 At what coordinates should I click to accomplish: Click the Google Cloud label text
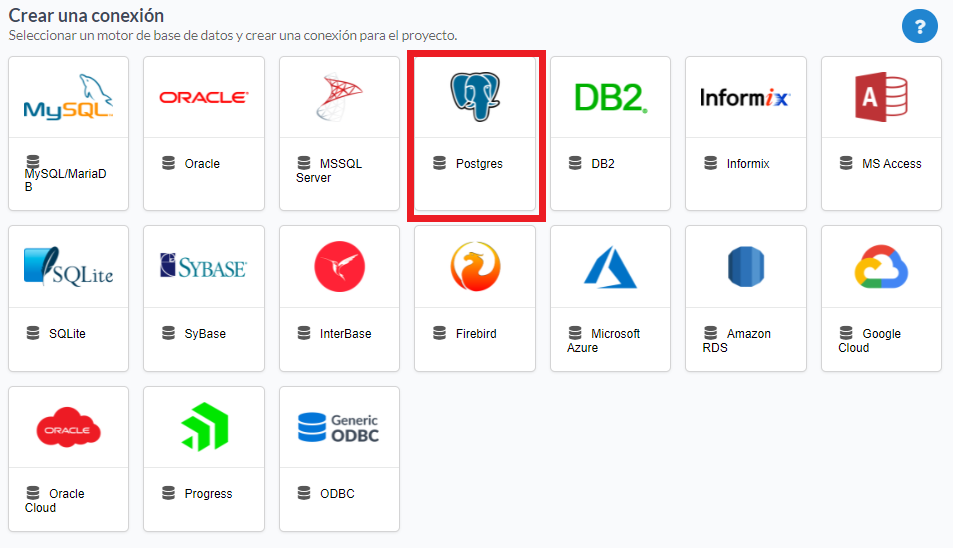870,340
